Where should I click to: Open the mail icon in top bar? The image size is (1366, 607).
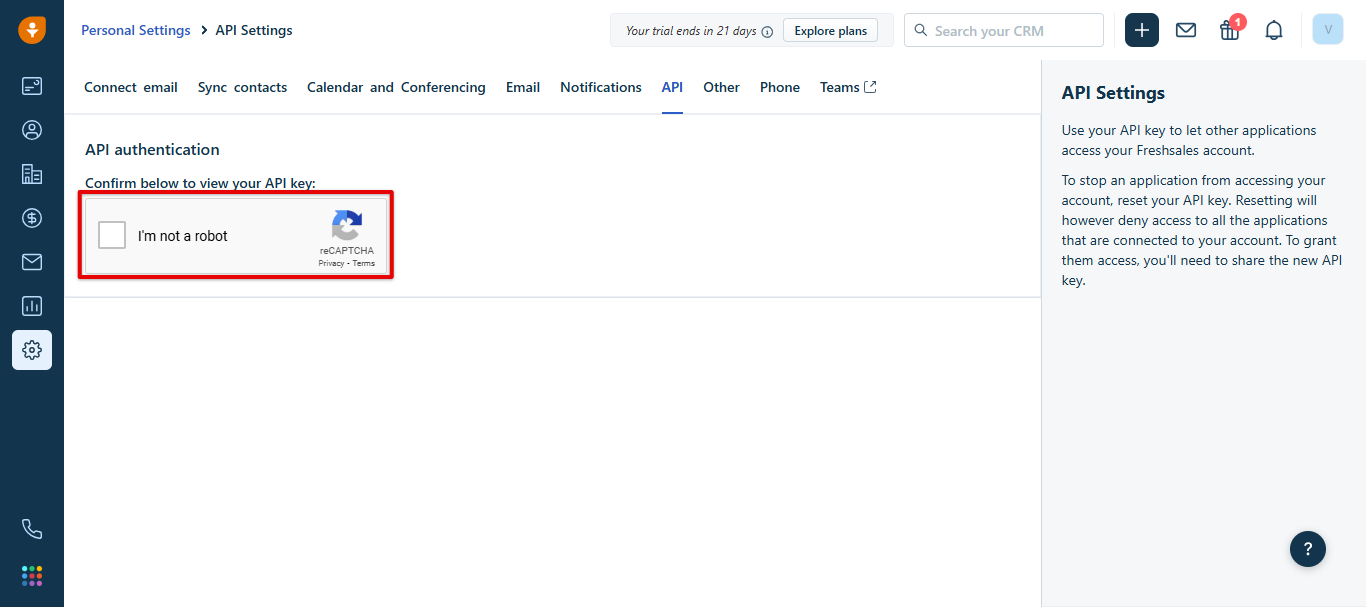[x=1186, y=30]
